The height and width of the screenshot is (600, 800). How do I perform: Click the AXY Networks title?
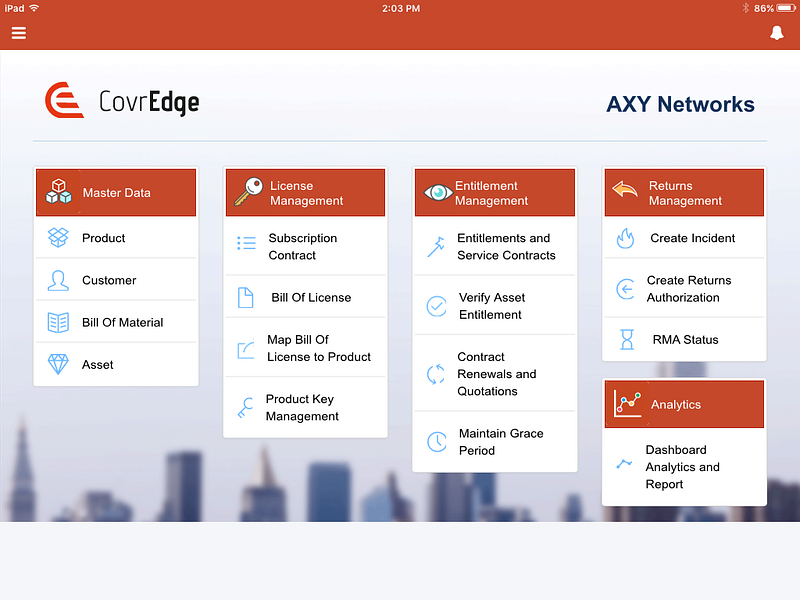(680, 104)
